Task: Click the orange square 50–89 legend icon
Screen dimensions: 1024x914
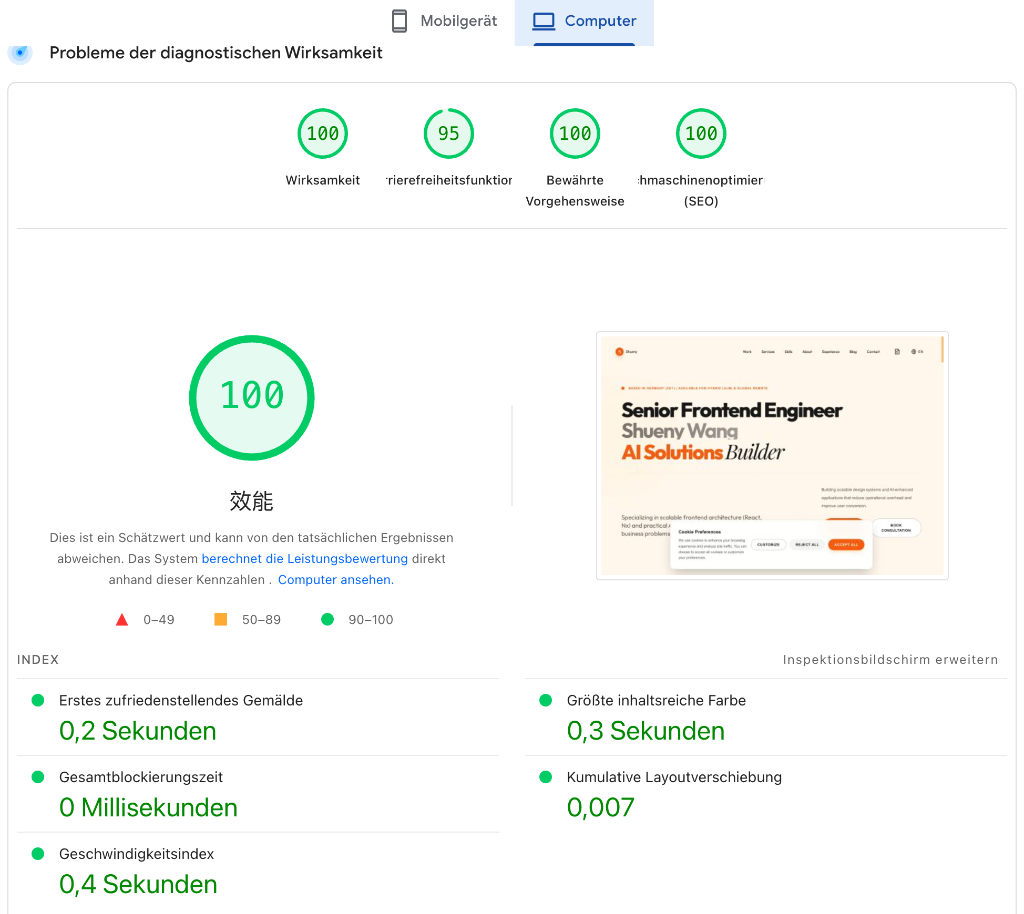Action: pyautogui.click(x=221, y=620)
